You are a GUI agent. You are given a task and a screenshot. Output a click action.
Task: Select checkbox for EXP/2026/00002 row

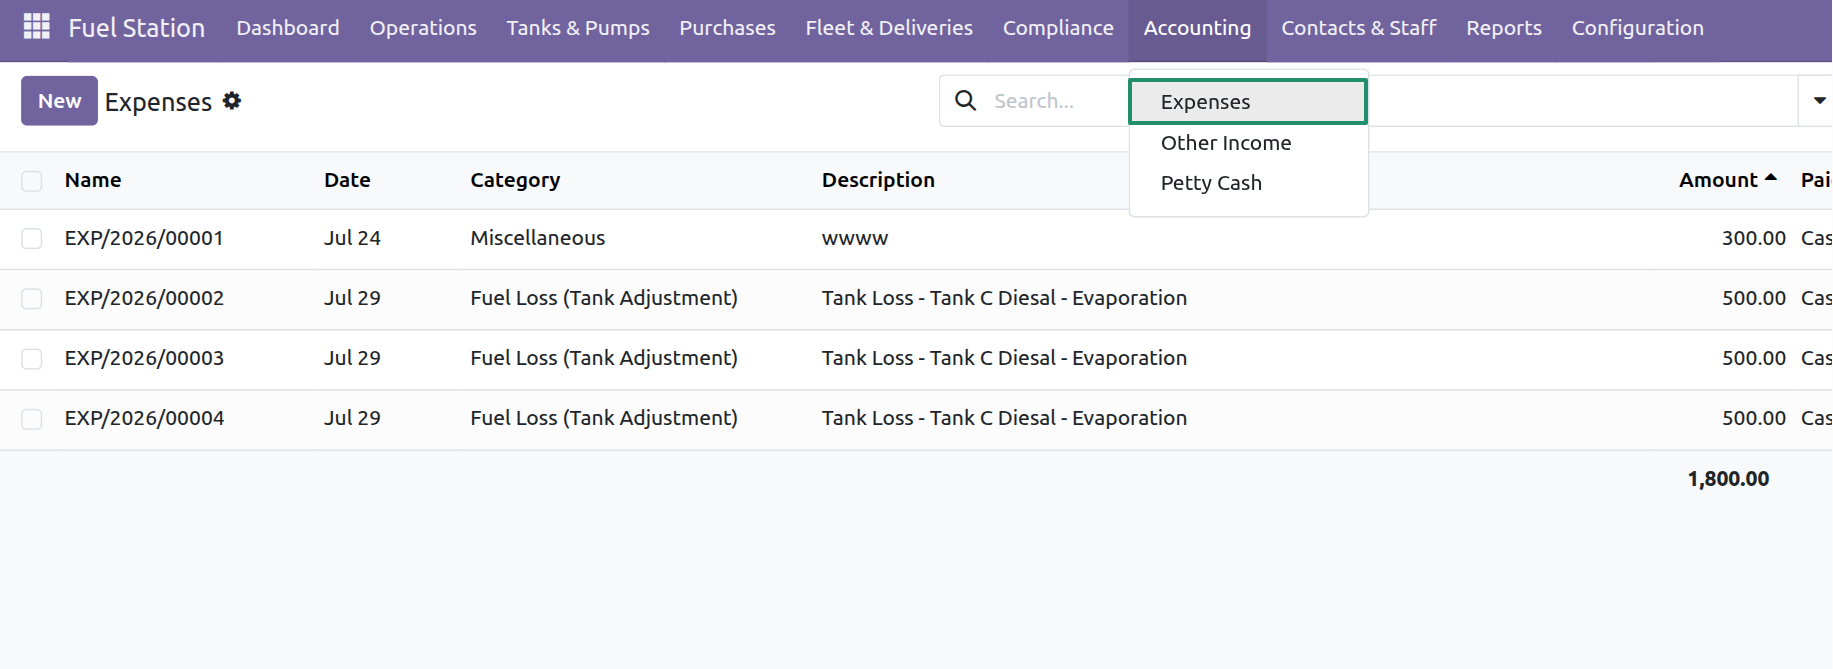click(32, 298)
